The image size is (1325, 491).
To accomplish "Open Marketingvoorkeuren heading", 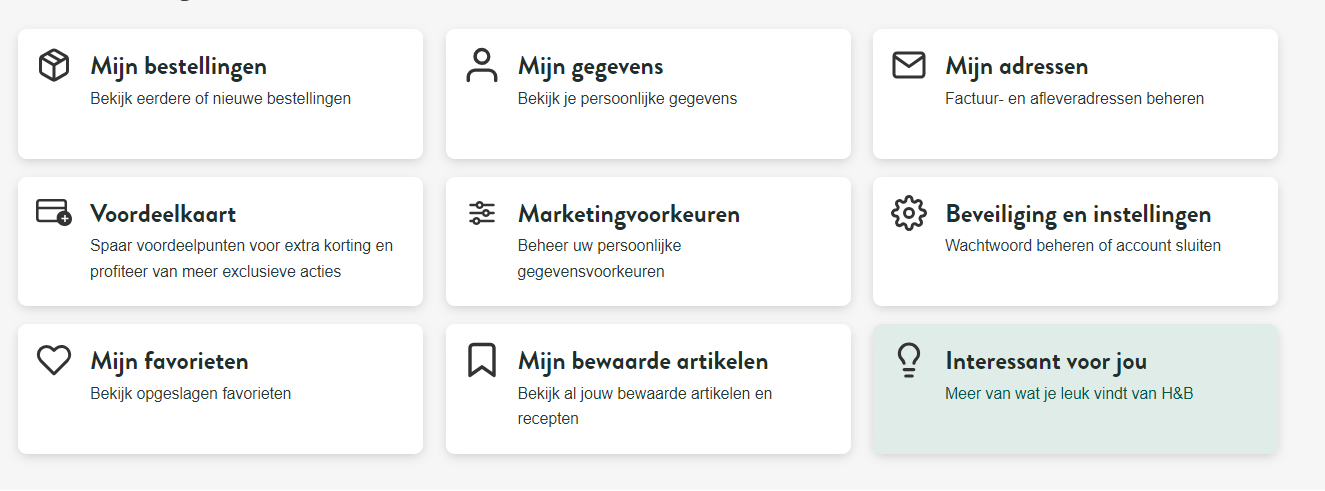I will click(x=628, y=214).
